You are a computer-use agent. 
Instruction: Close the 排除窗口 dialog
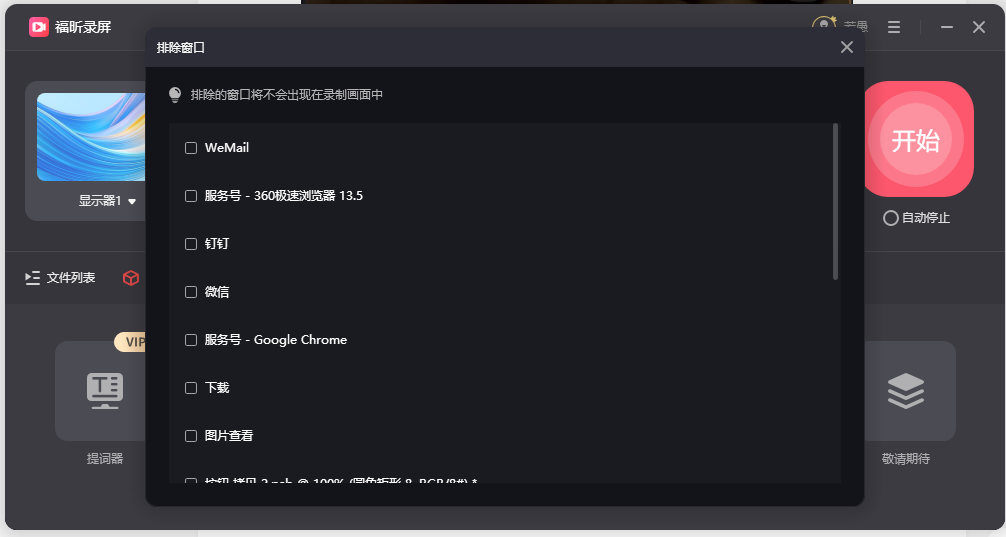[847, 47]
